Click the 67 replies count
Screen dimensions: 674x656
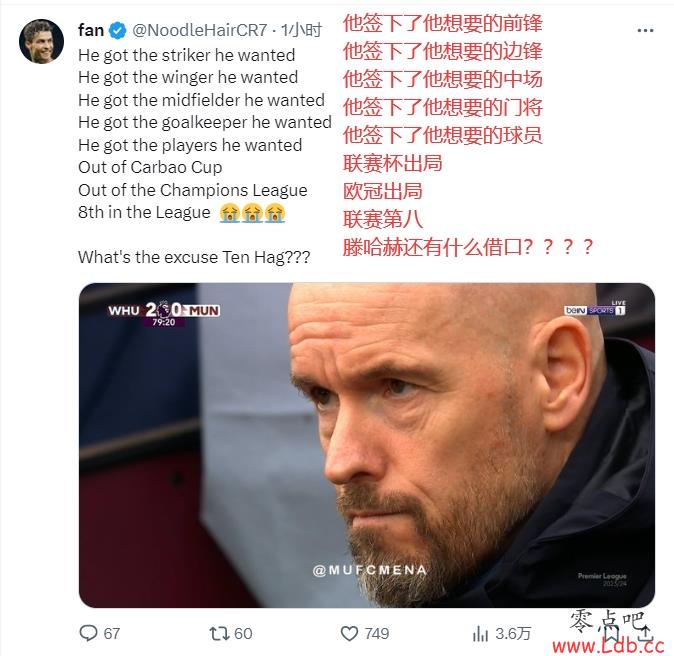(112, 633)
